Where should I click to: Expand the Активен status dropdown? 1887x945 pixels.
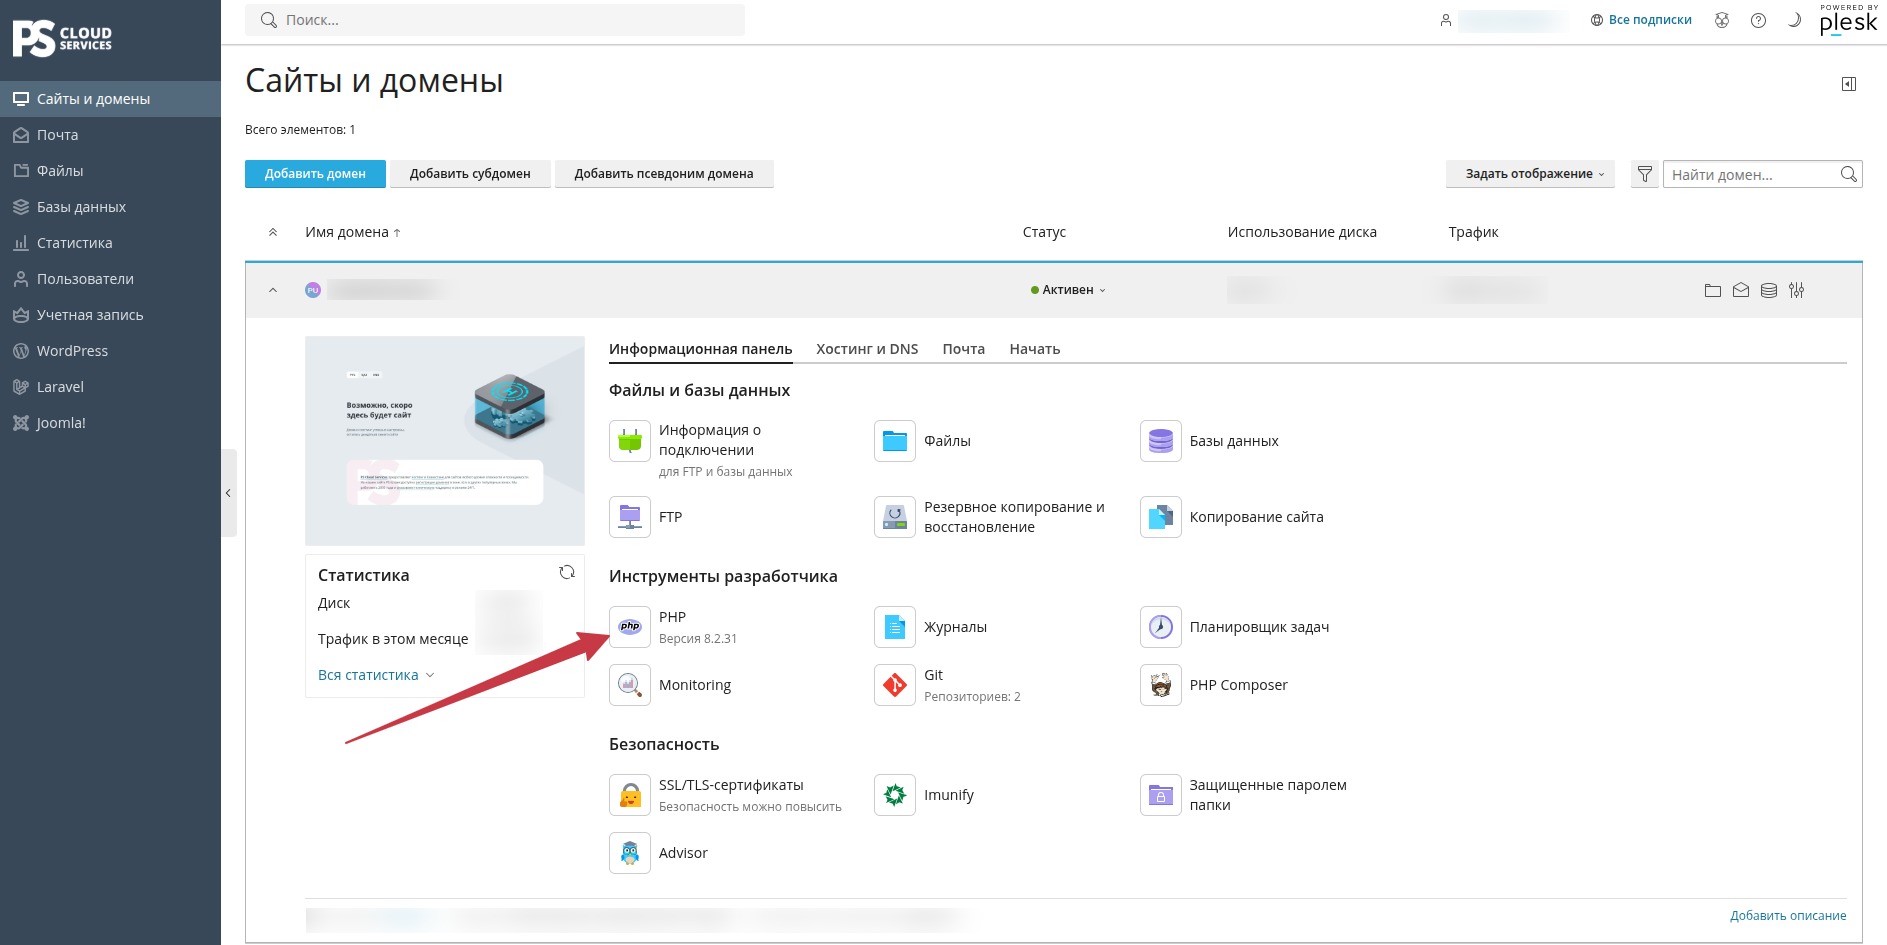point(1069,290)
